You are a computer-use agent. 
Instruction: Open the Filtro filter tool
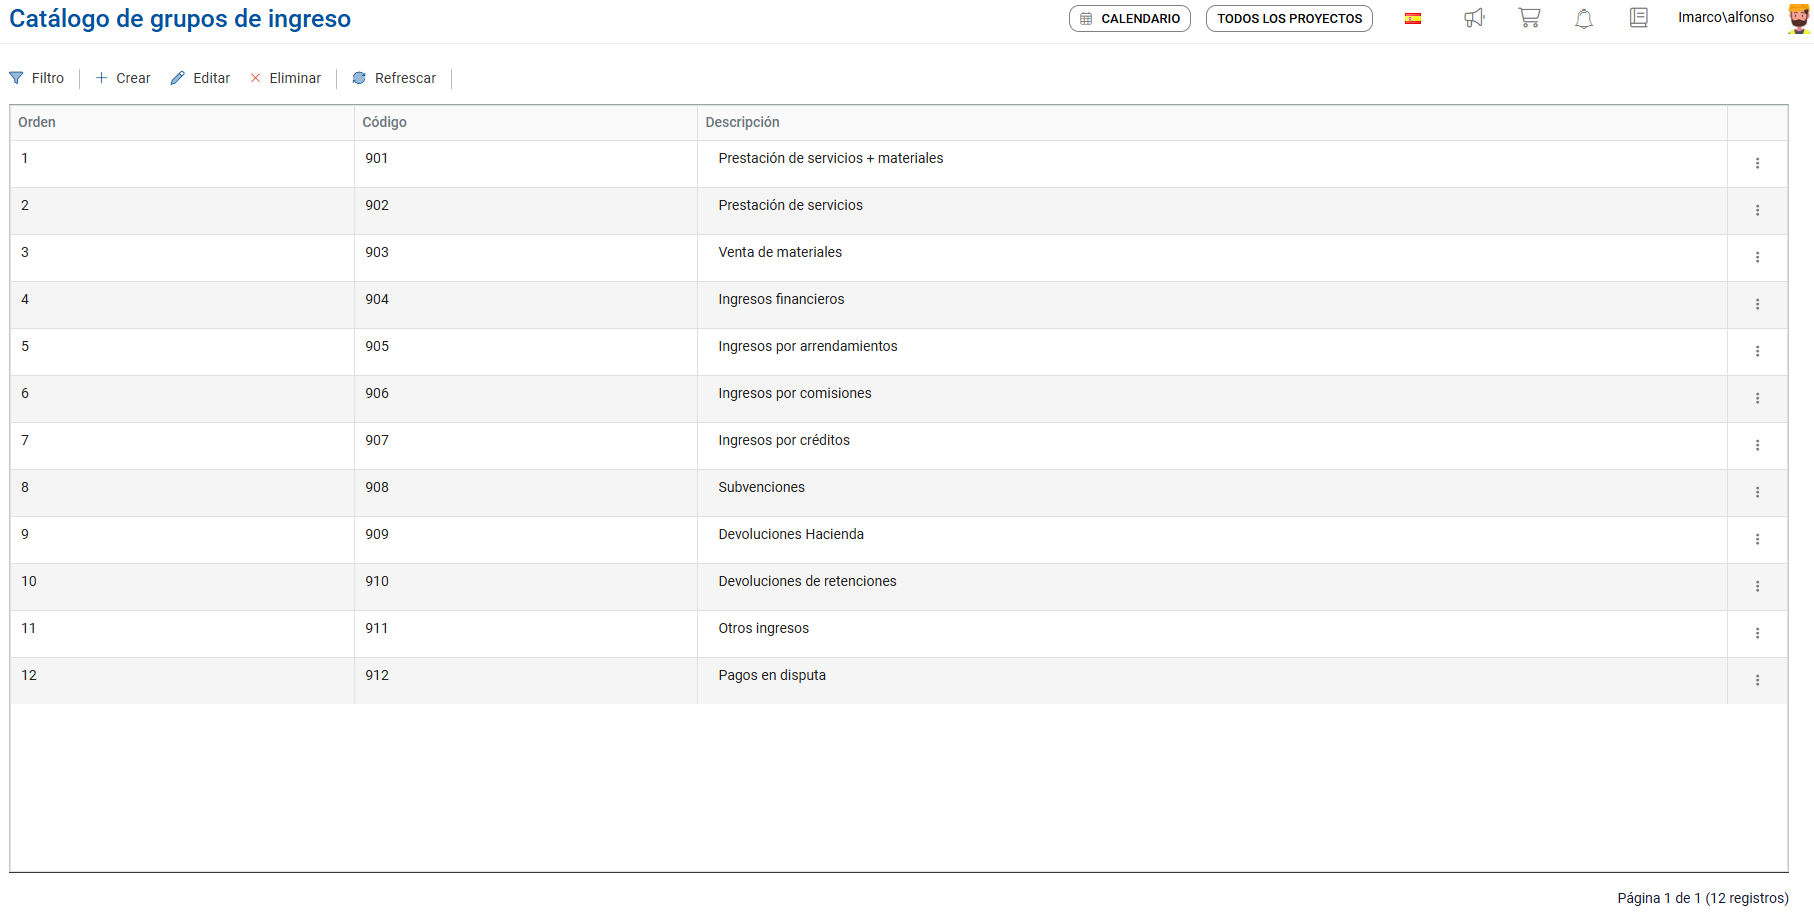(37, 78)
